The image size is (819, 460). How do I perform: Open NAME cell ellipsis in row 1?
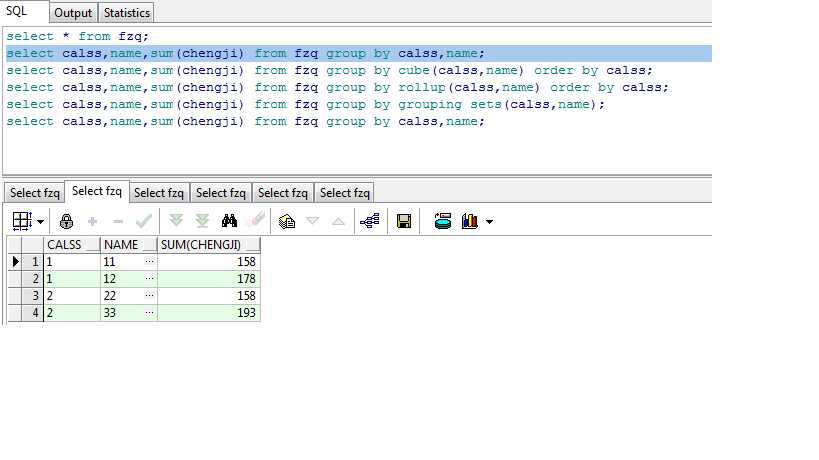[150, 261]
